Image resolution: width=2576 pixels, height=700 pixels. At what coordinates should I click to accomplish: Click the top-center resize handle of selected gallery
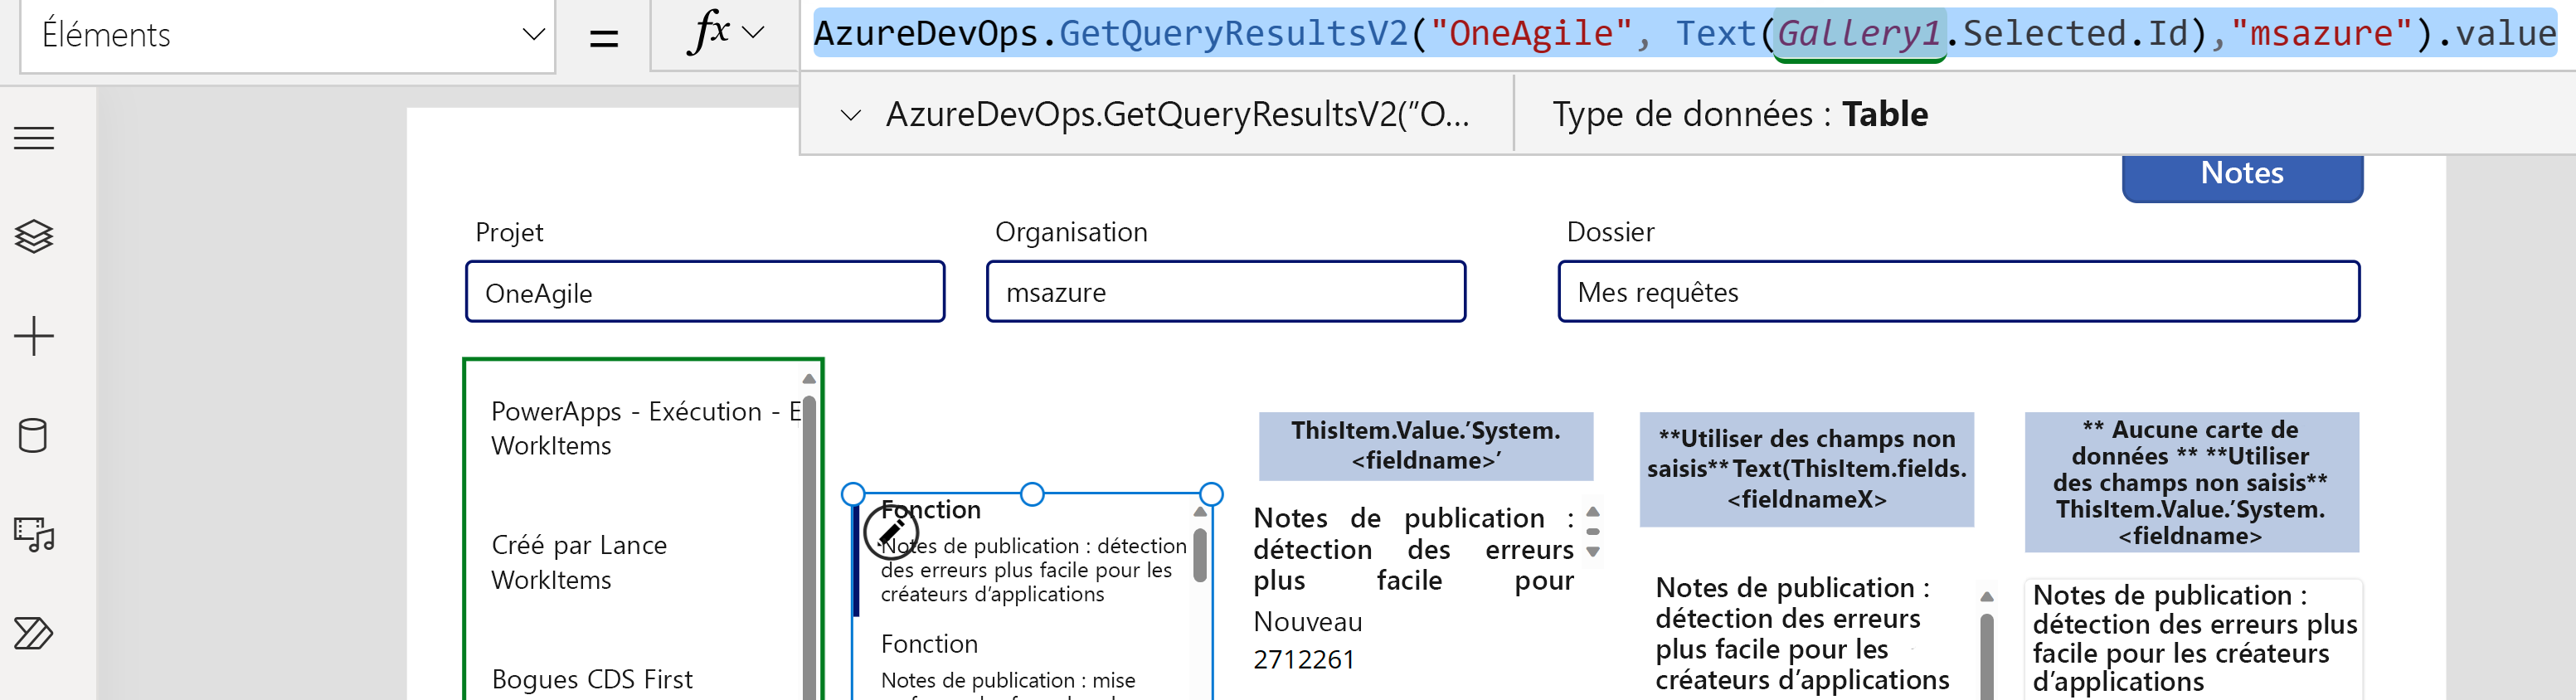point(1032,494)
